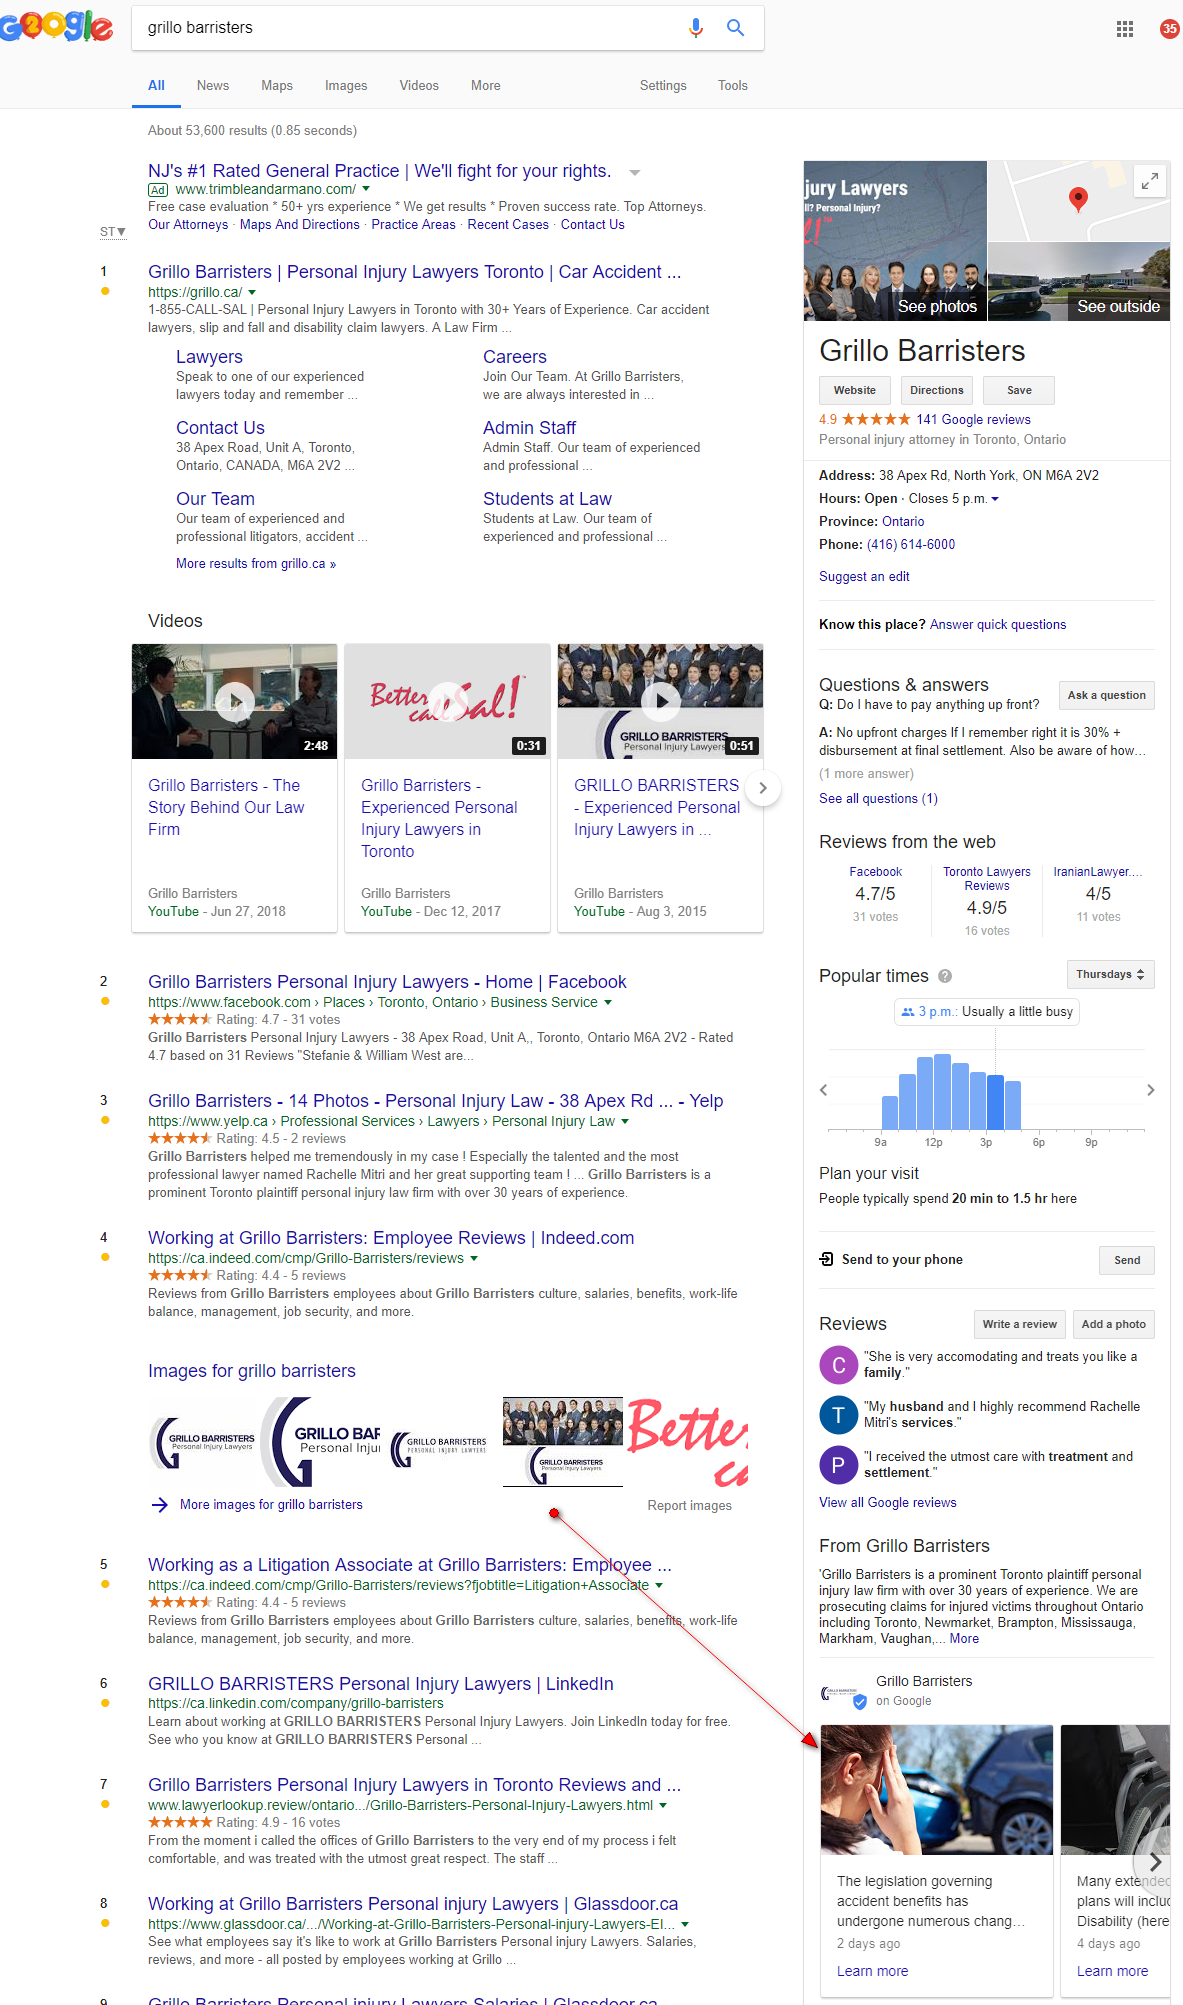1183x2005 pixels.
Task: Open the phone number (416) 614-6000
Action: click(911, 545)
